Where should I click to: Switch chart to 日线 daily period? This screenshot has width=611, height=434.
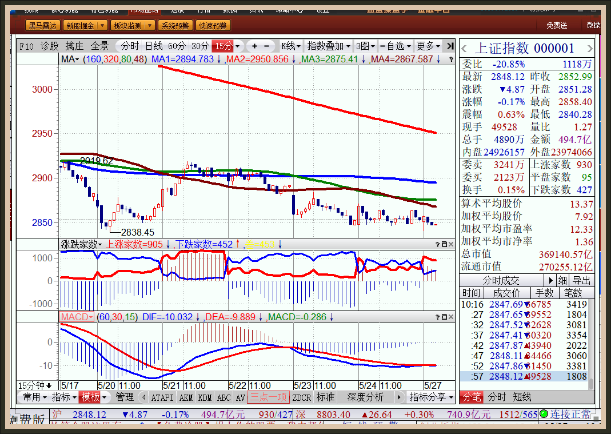154,46
